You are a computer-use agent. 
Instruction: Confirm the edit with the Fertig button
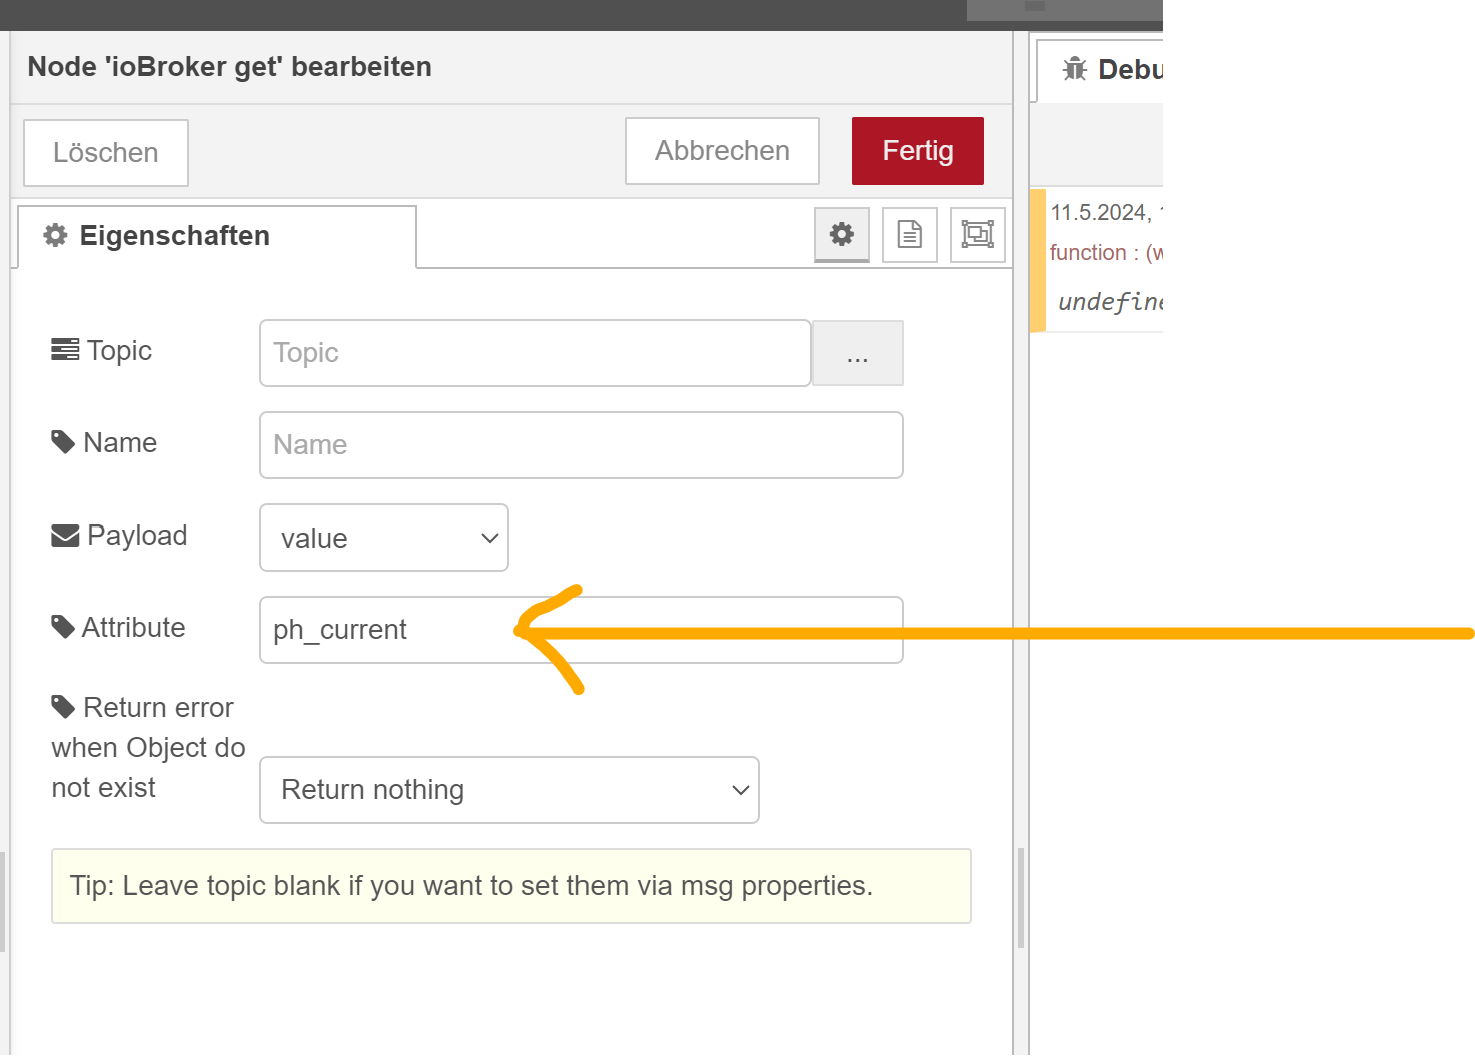(x=918, y=151)
